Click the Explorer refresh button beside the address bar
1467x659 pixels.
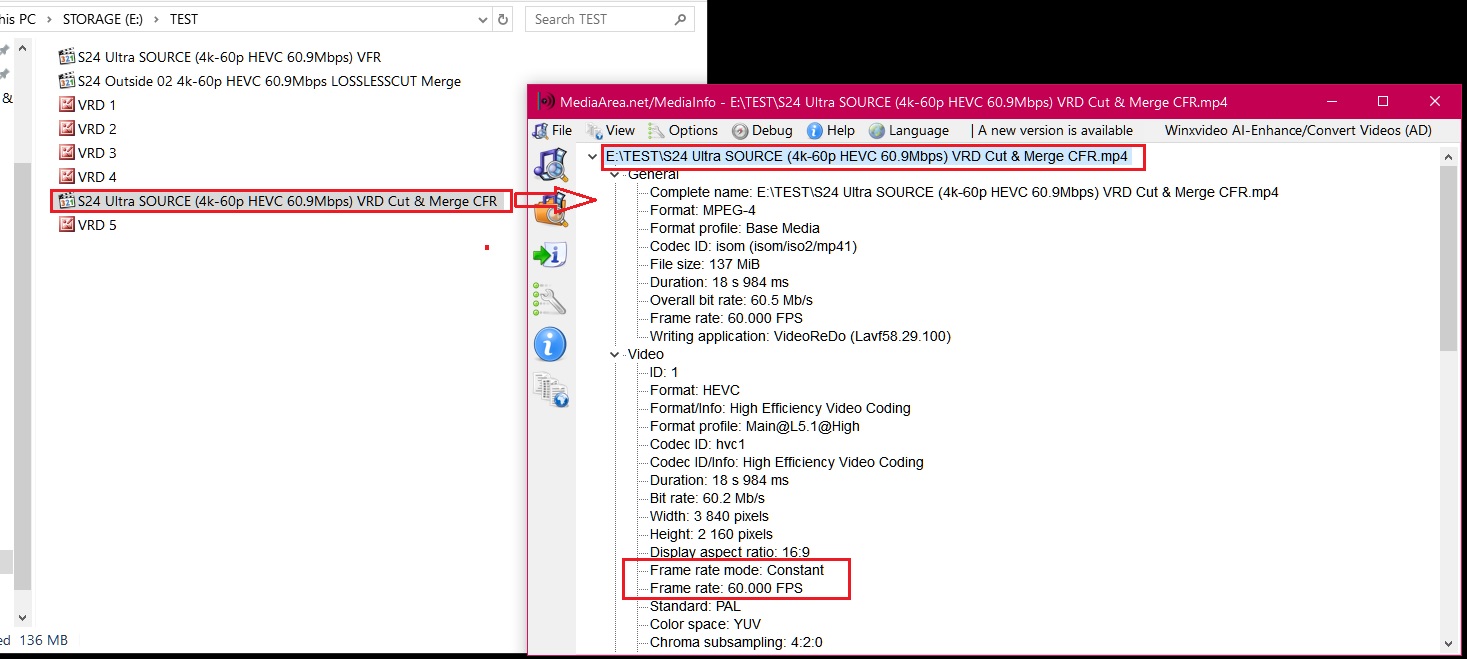tap(503, 19)
